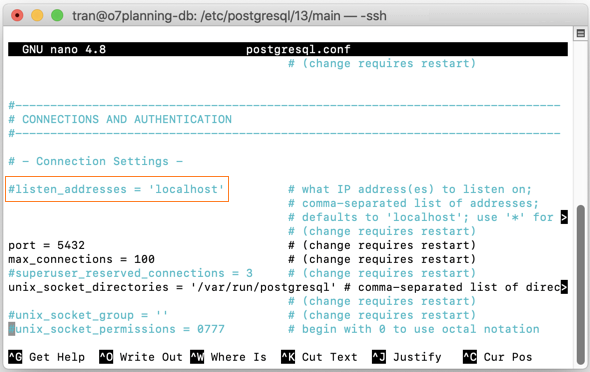The width and height of the screenshot is (590, 372).
Task: Click the ^G Get Help shortcut
Action: pyautogui.click(x=47, y=357)
